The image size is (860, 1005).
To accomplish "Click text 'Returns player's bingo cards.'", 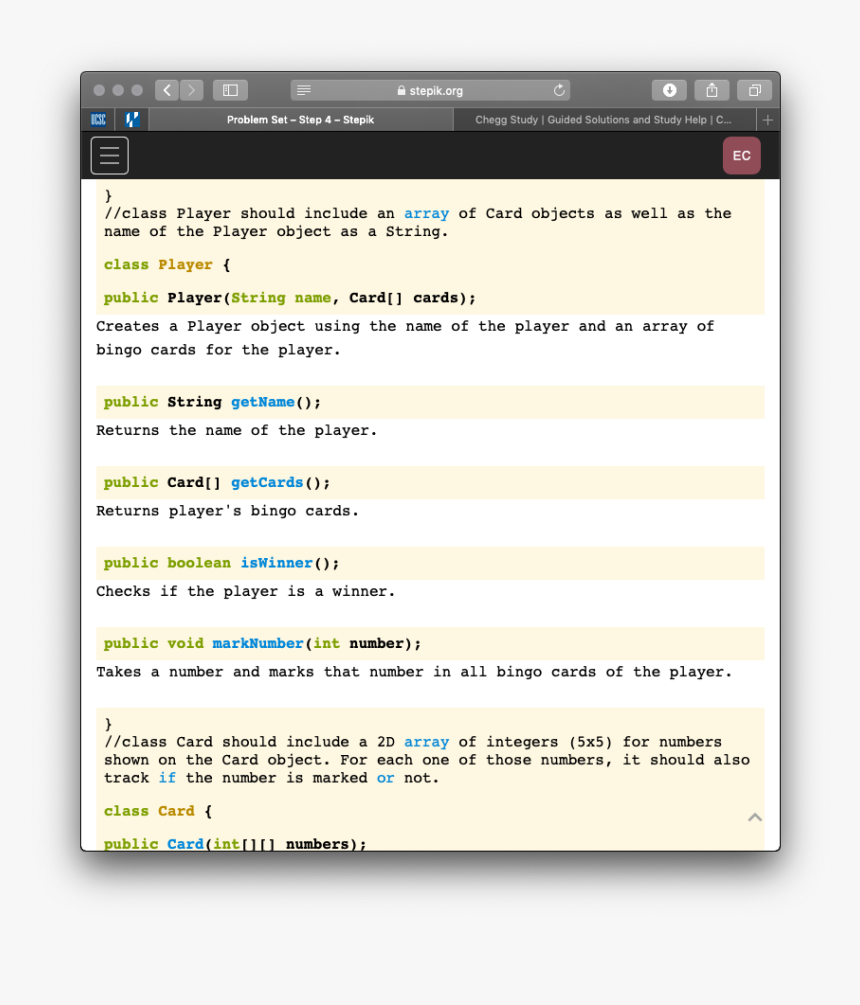I will point(227,511).
